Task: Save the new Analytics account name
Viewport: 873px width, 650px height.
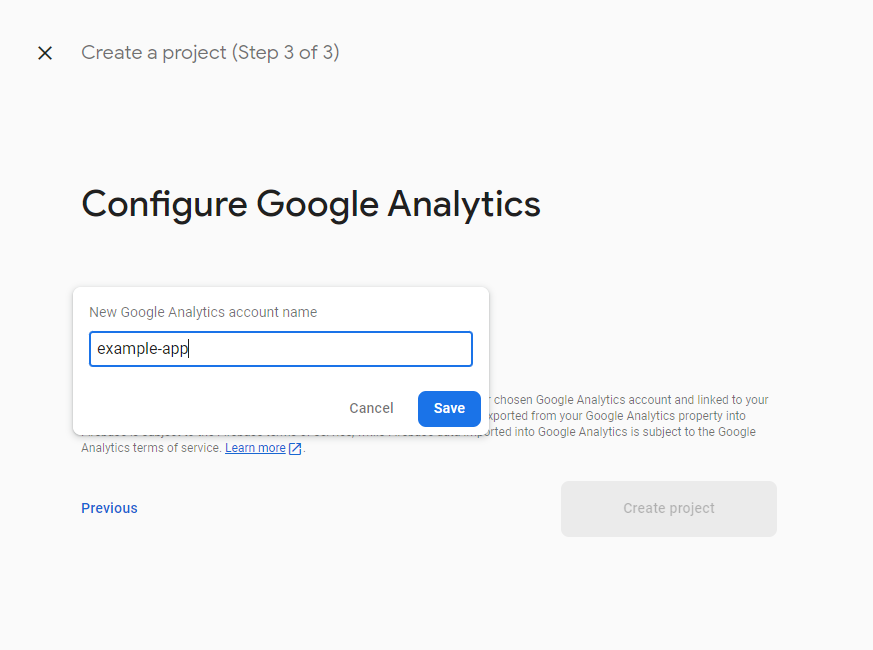Action: pos(449,408)
